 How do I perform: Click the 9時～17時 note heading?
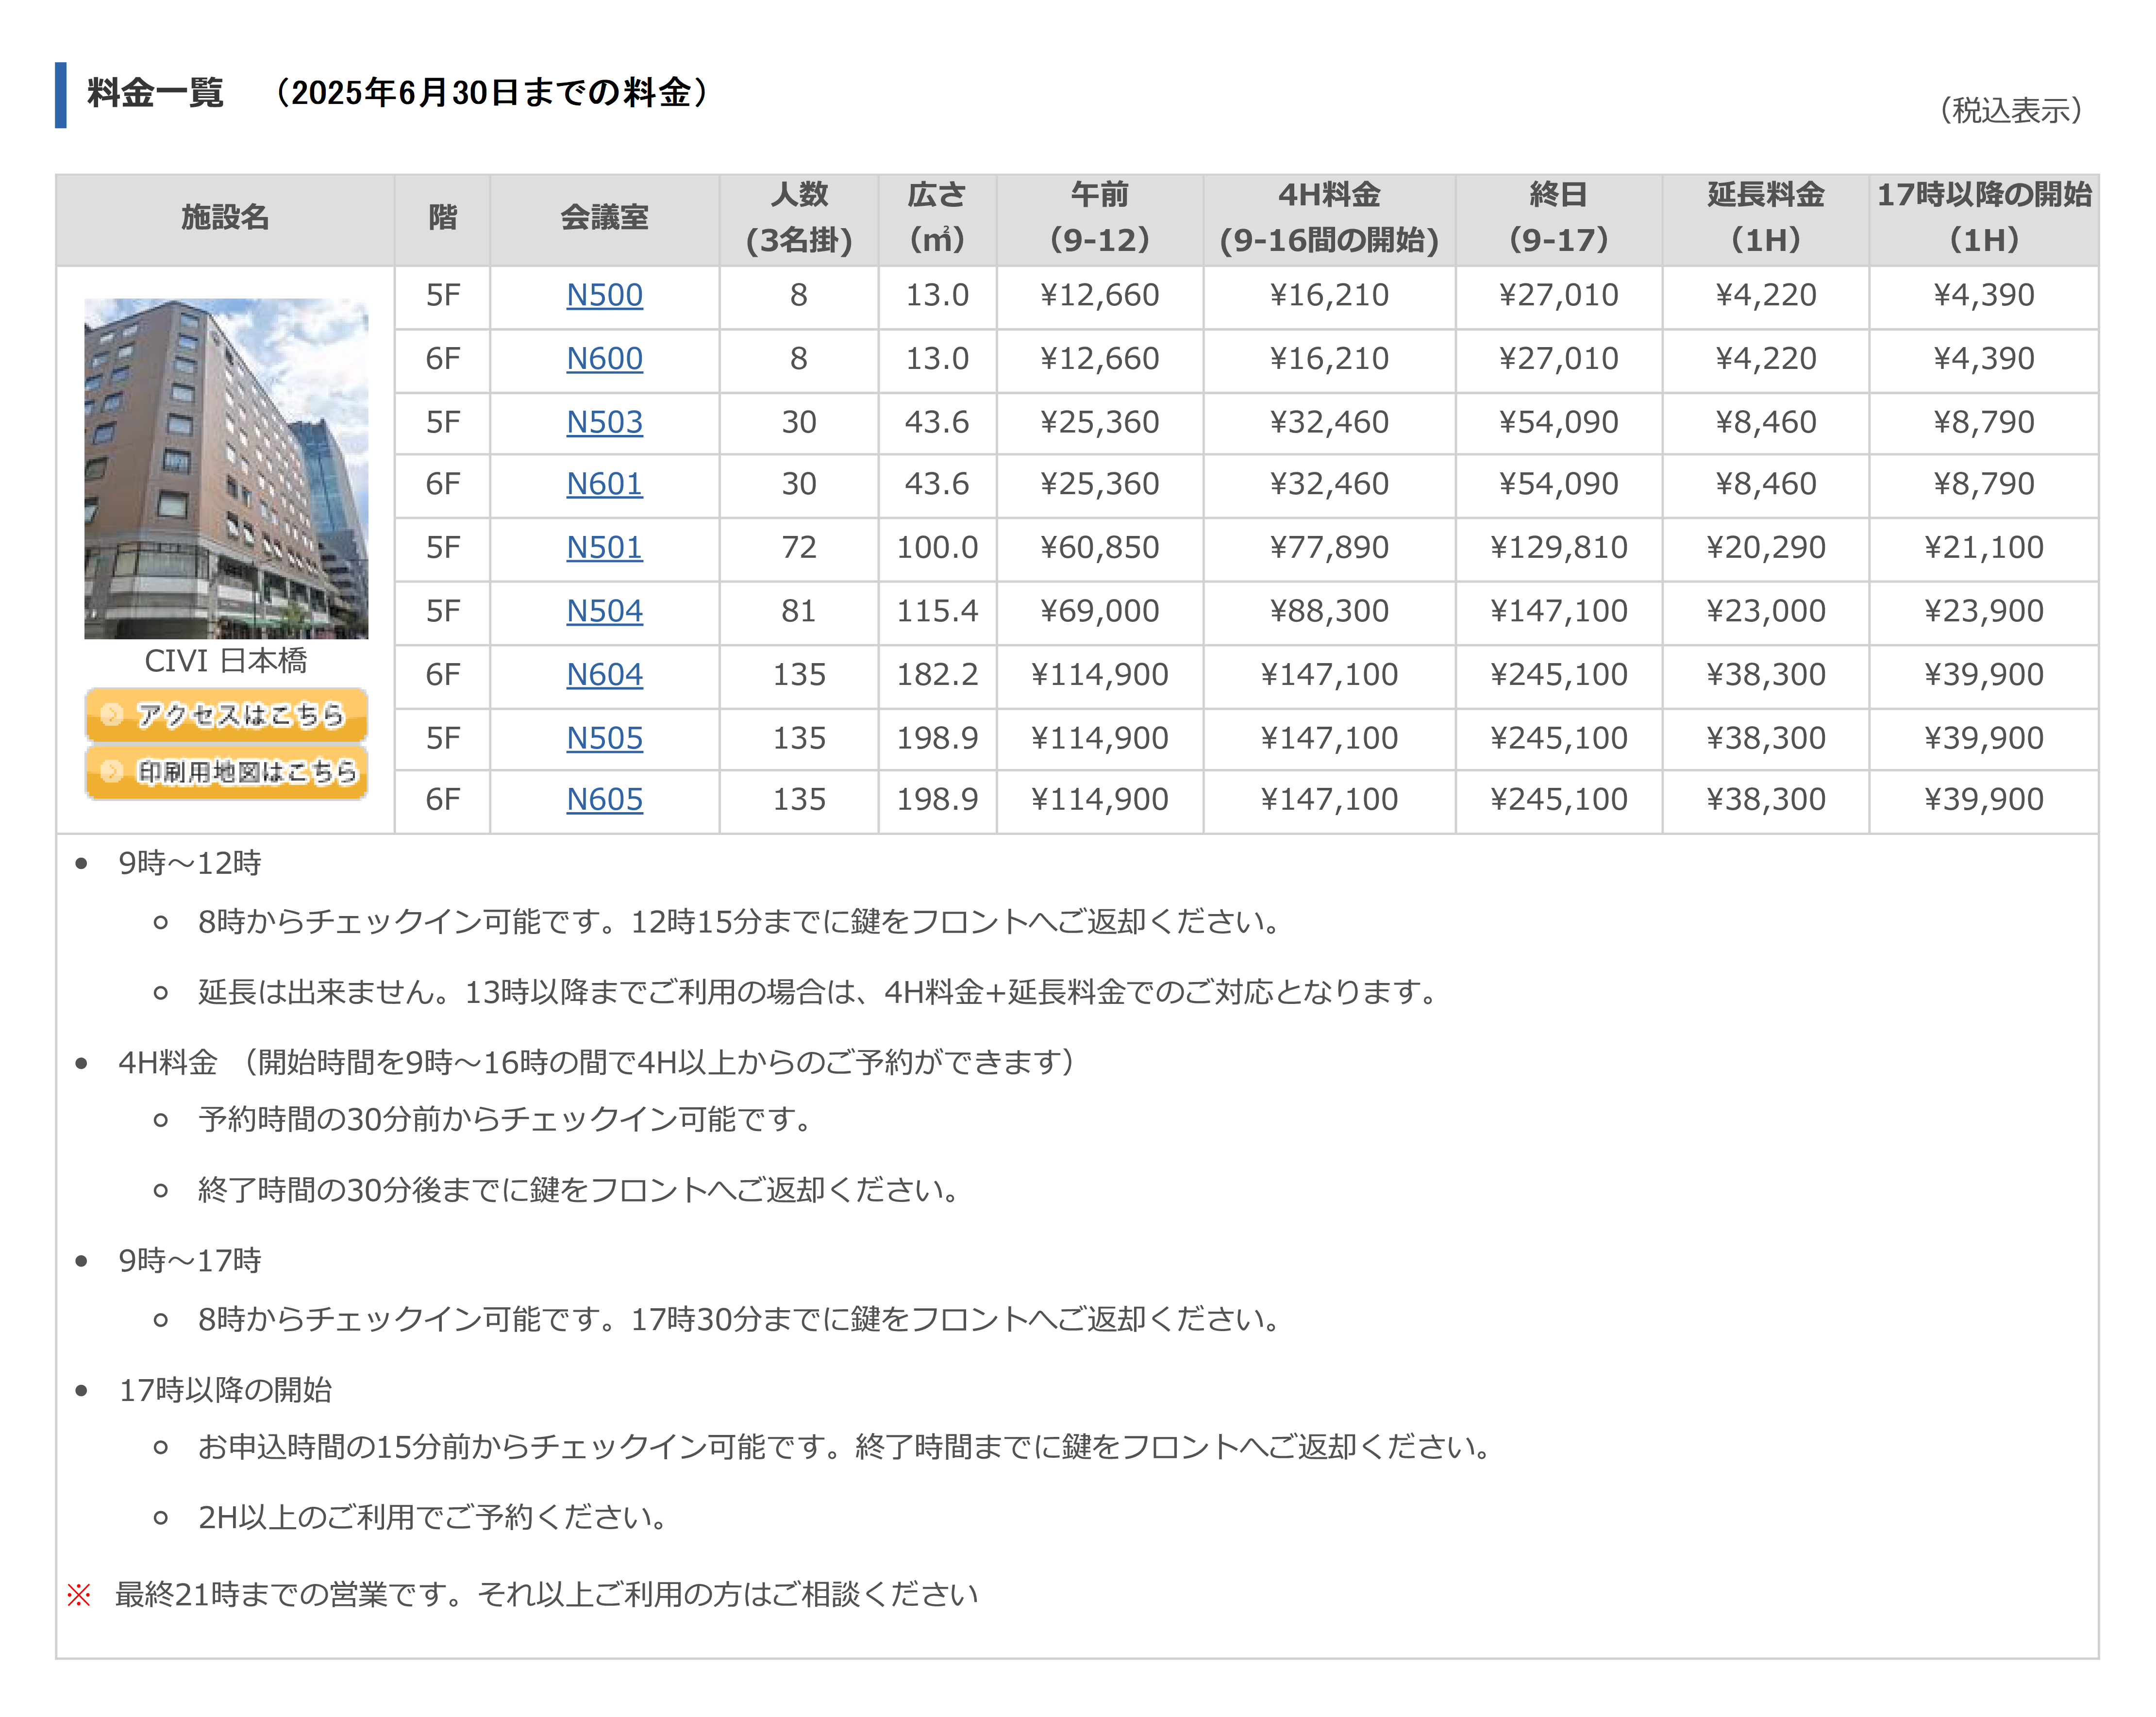point(189,1261)
